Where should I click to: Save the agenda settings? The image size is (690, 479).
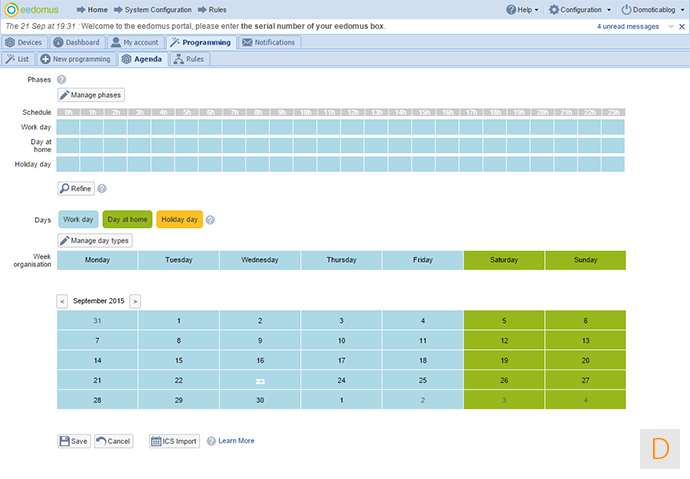pyautogui.click(x=74, y=441)
